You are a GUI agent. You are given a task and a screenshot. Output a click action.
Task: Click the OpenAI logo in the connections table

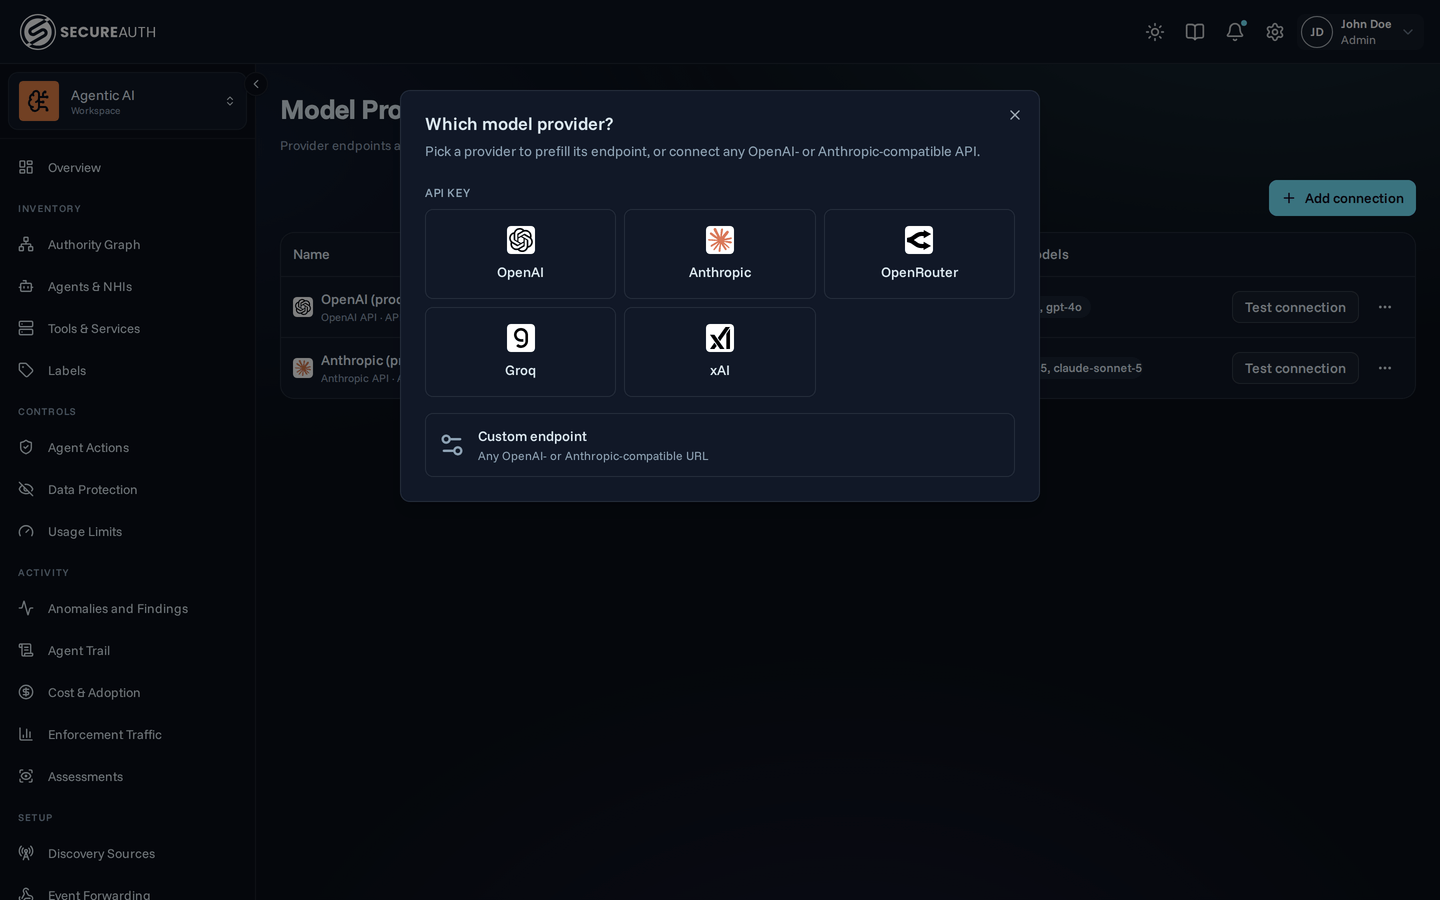303,307
